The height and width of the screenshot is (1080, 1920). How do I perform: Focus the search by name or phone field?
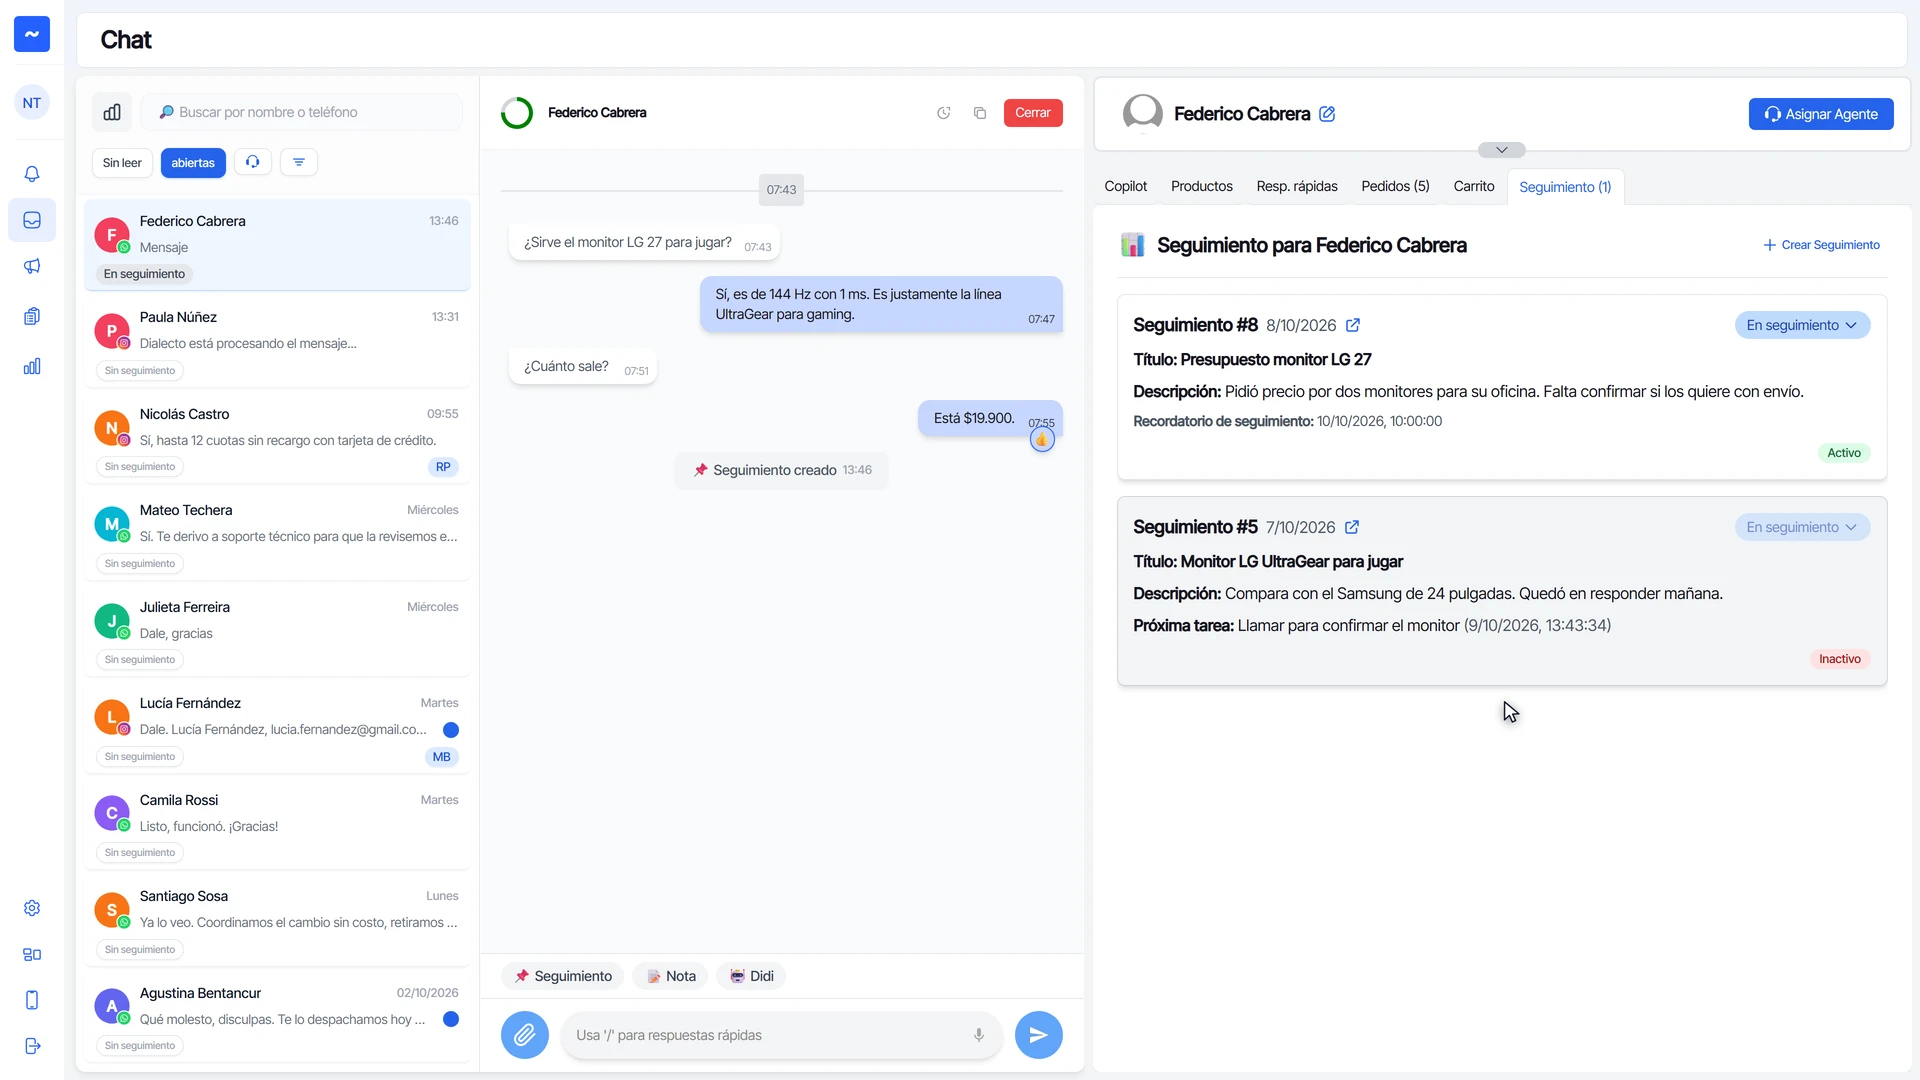[x=302, y=112]
